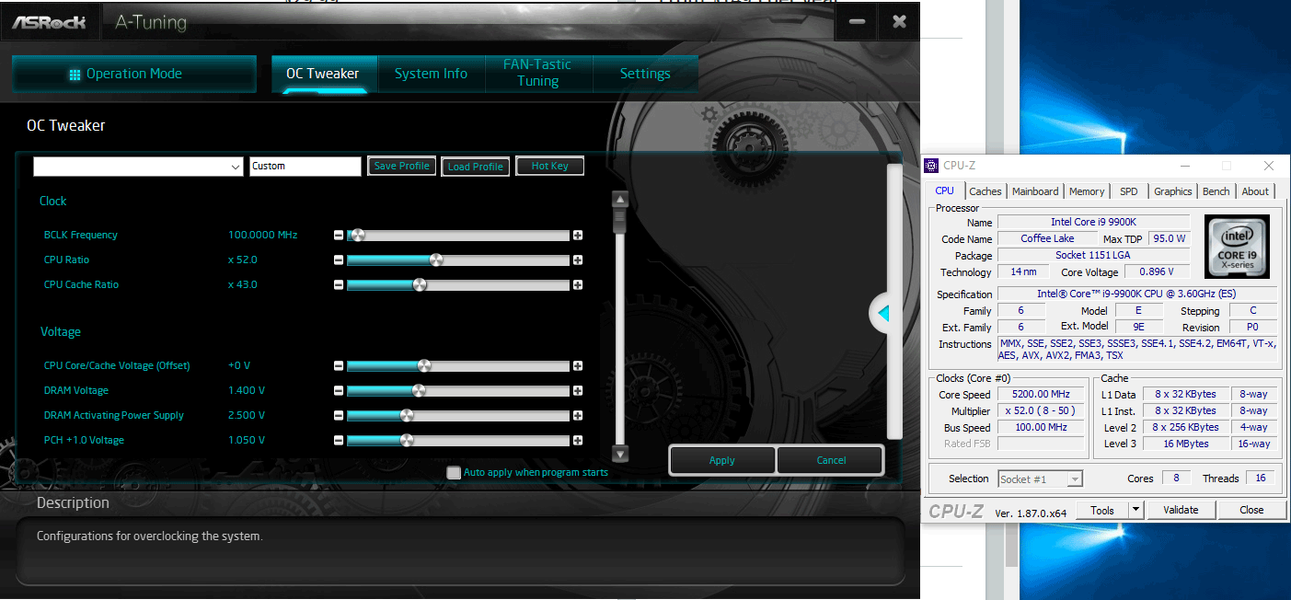This screenshot has width=1291, height=600.
Task: Click the DRAM Activating Power Supply slider handle
Action: click(406, 415)
